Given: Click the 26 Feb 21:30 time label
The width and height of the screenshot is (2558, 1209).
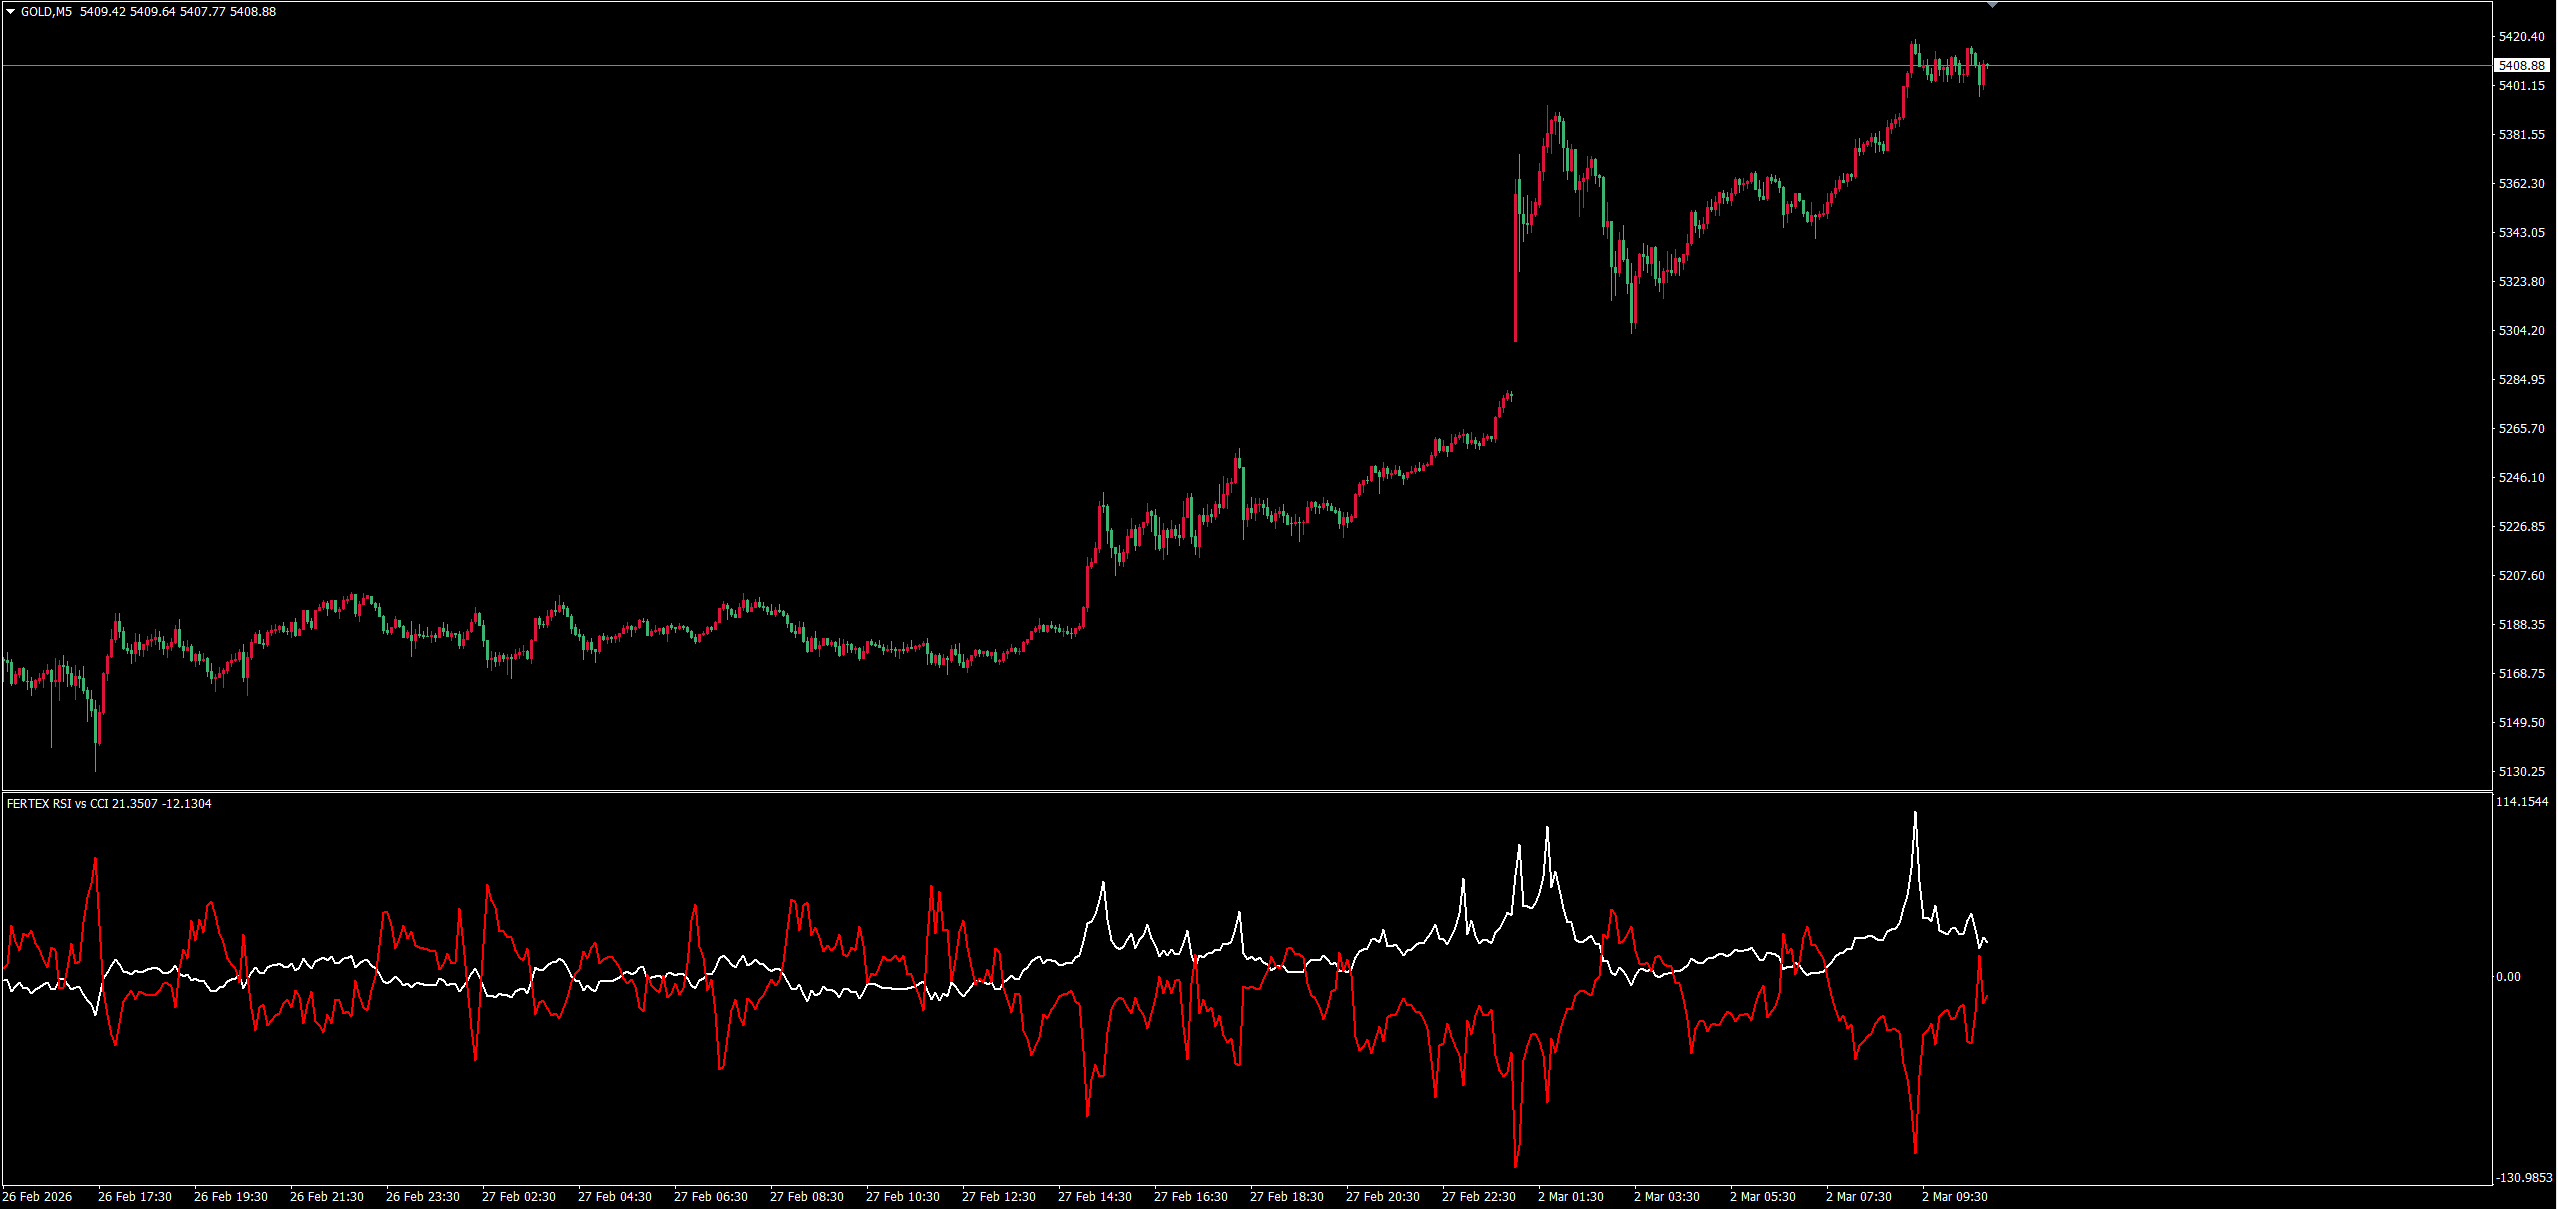Looking at the screenshot, I should pyautogui.click(x=326, y=1197).
